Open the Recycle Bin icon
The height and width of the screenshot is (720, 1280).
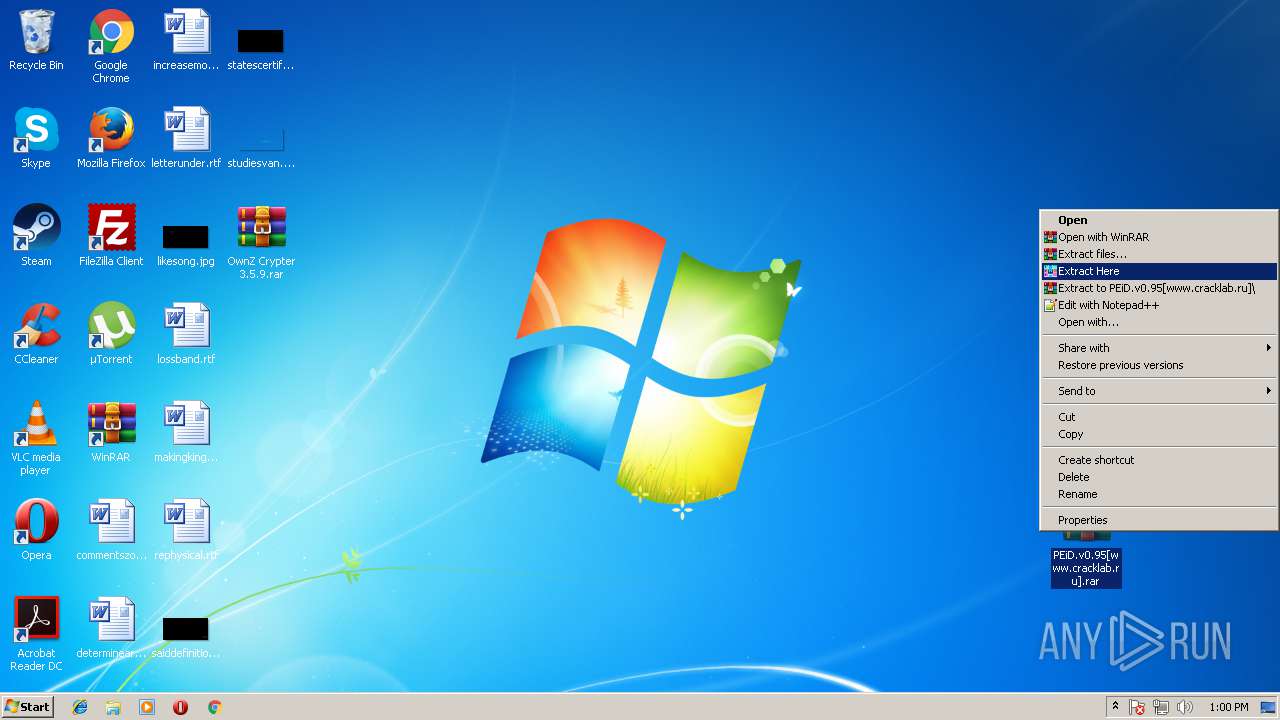(x=36, y=40)
